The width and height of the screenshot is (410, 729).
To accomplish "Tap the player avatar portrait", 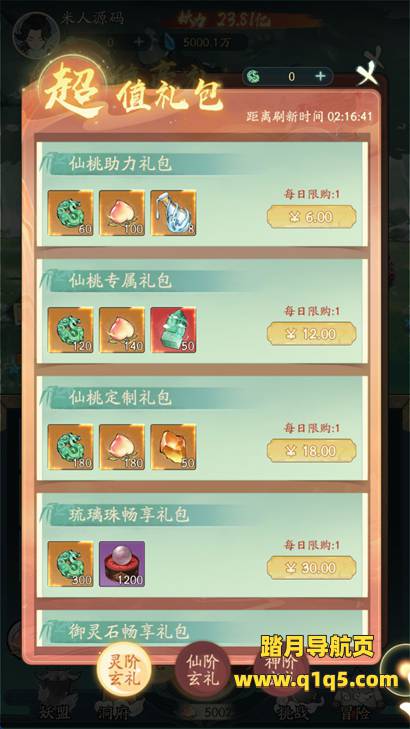I will pos(35,34).
